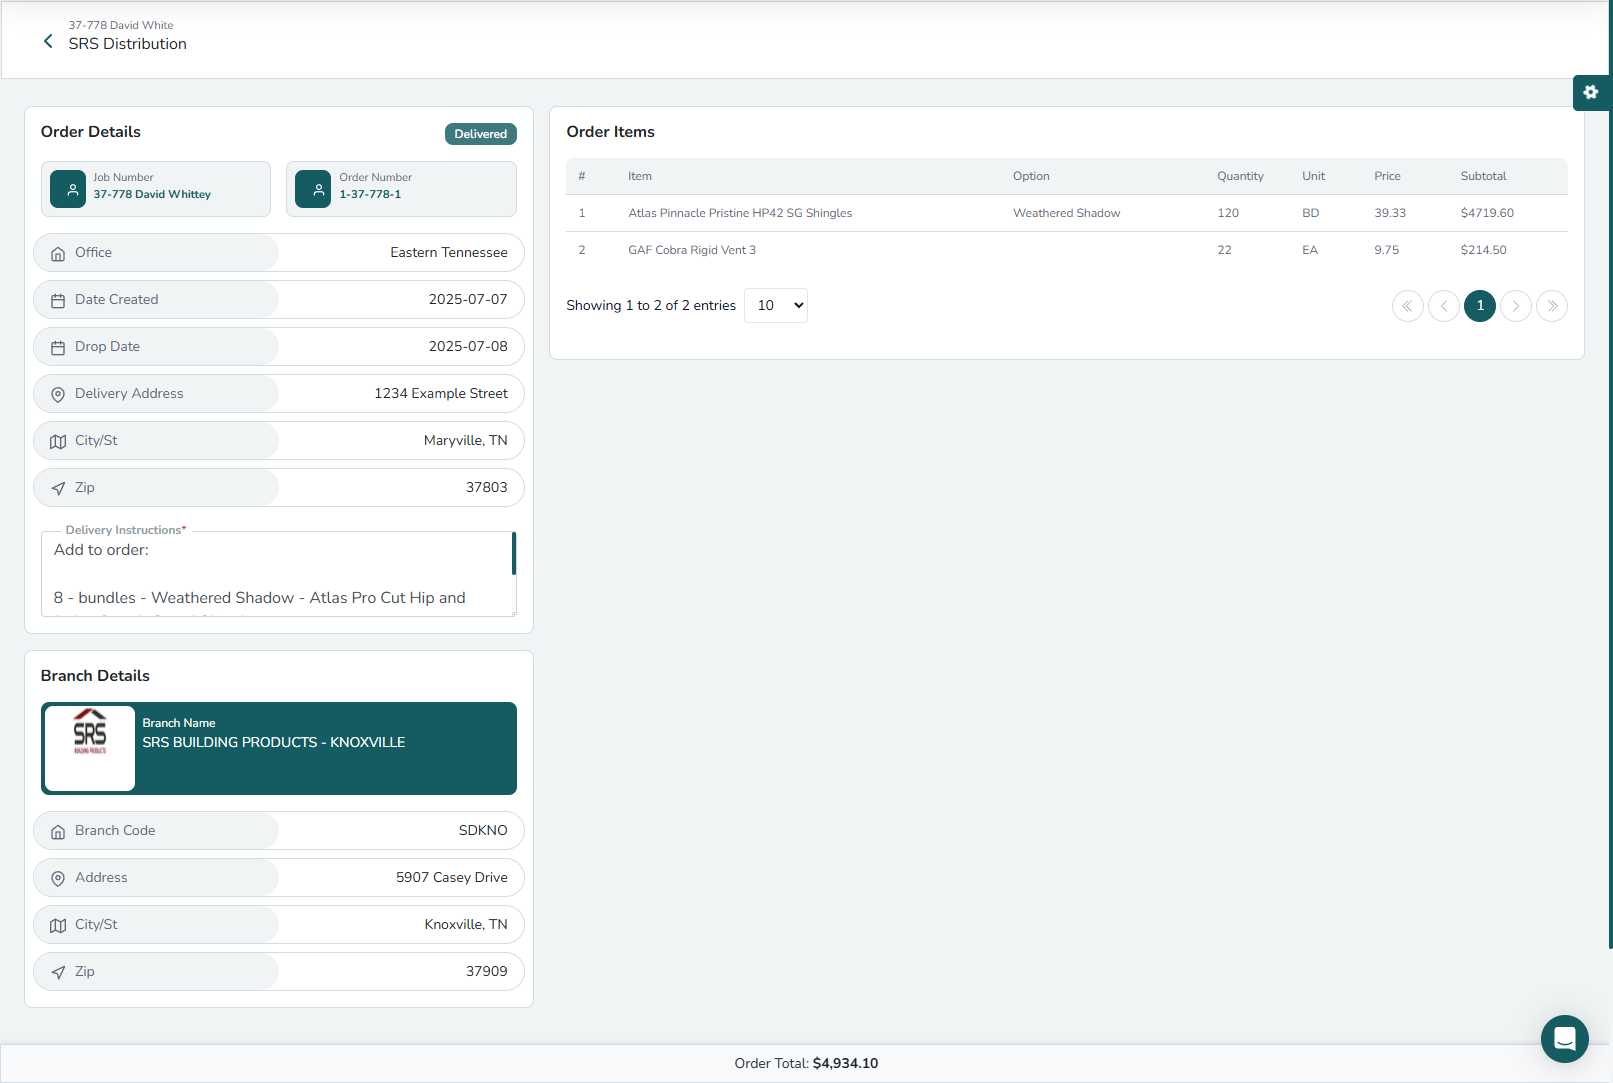The image size is (1613, 1083).
Task: Open the chat support bubble
Action: tap(1564, 1039)
